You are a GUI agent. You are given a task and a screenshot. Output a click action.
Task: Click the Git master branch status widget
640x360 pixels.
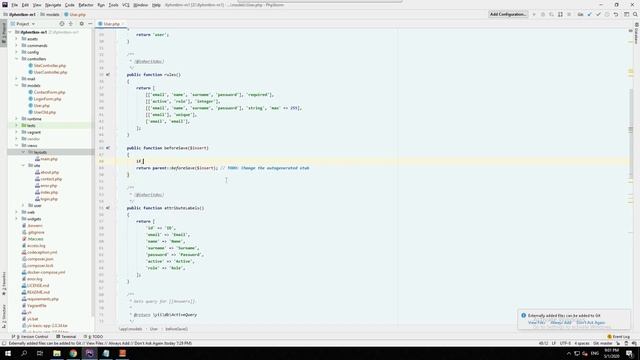point(603,343)
